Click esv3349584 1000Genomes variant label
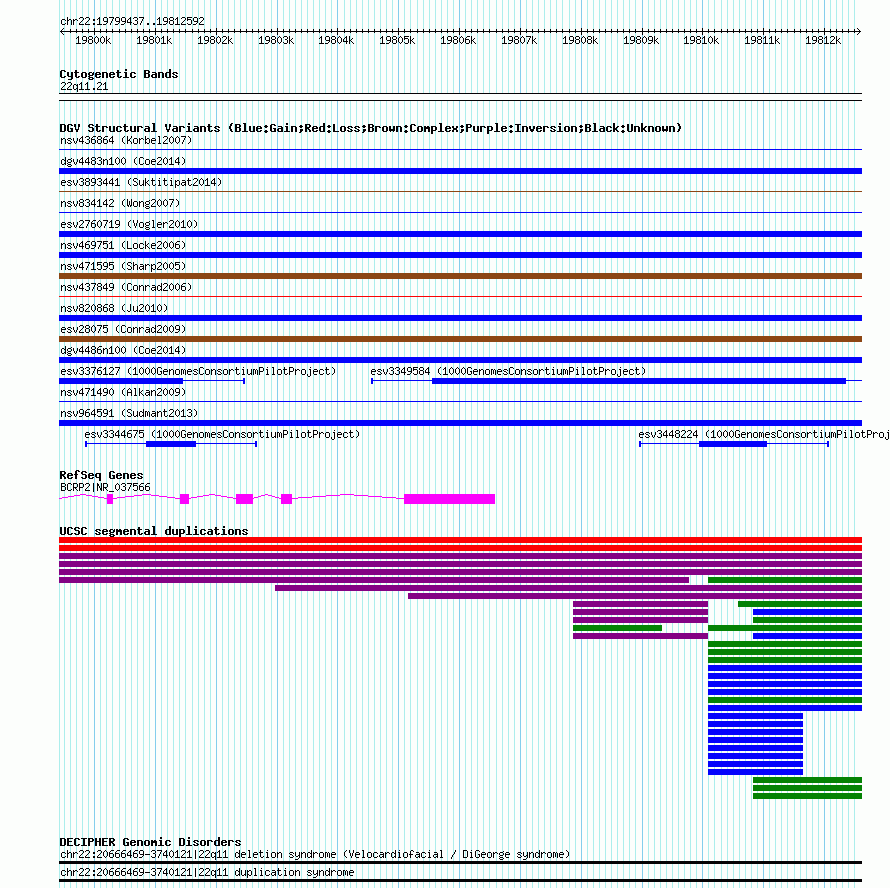Viewport: 890px width, 888px height. tap(509, 371)
